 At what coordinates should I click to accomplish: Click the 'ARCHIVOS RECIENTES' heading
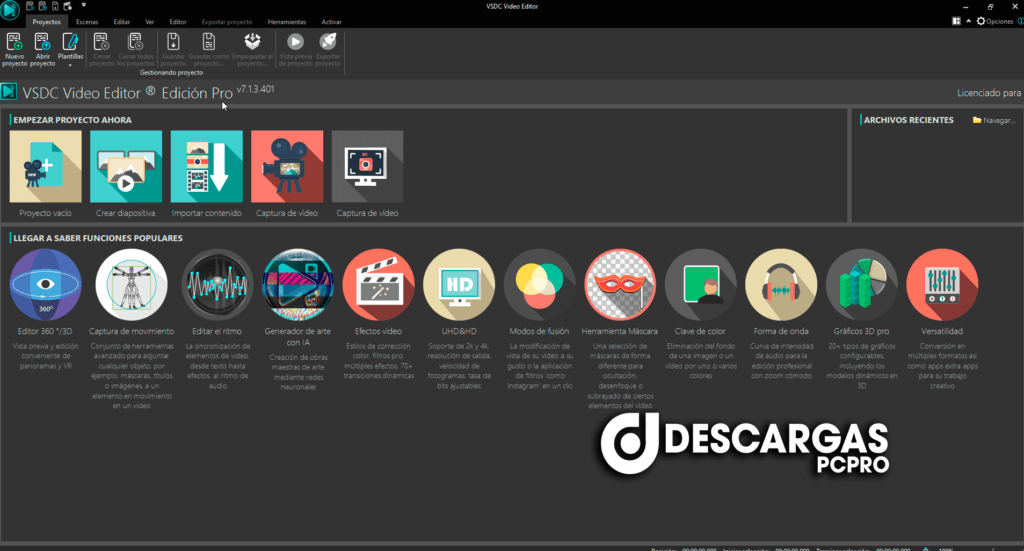(908, 120)
